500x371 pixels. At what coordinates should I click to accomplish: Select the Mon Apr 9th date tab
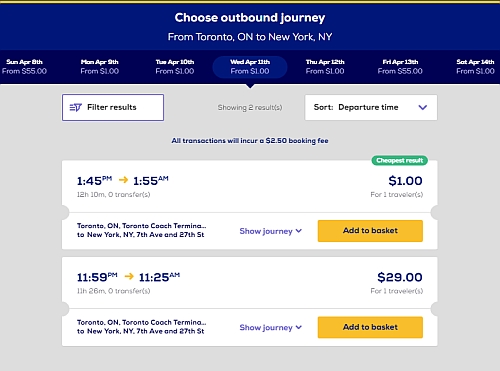click(x=100, y=66)
